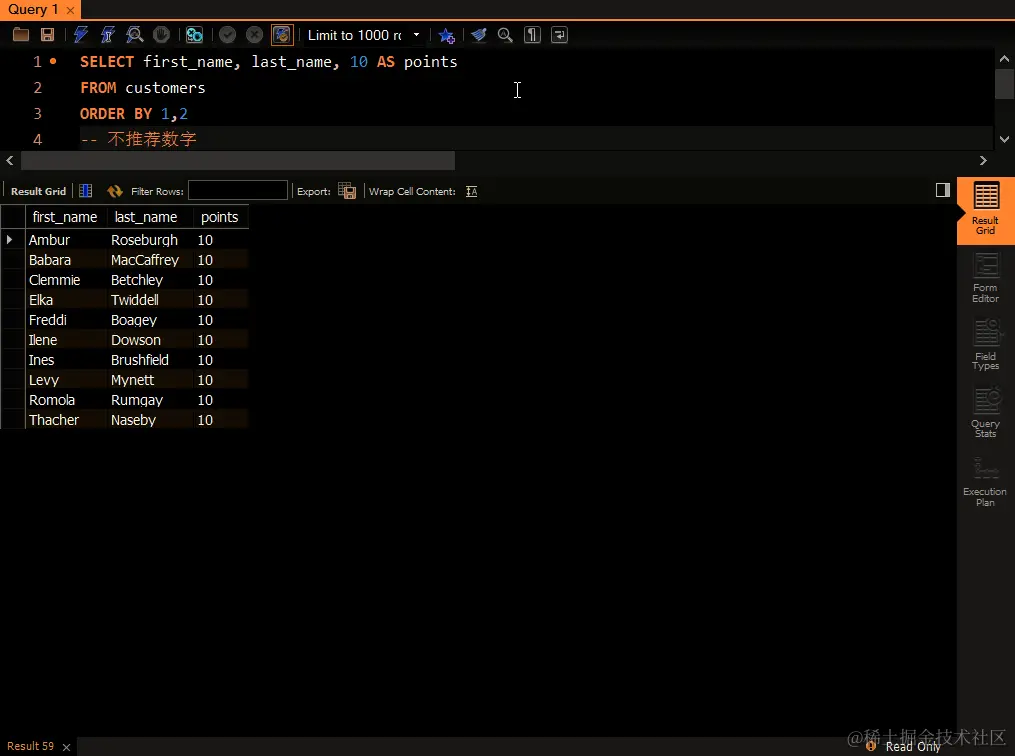
Task: Focus the Filter Rows input field
Action: click(x=238, y=190)
